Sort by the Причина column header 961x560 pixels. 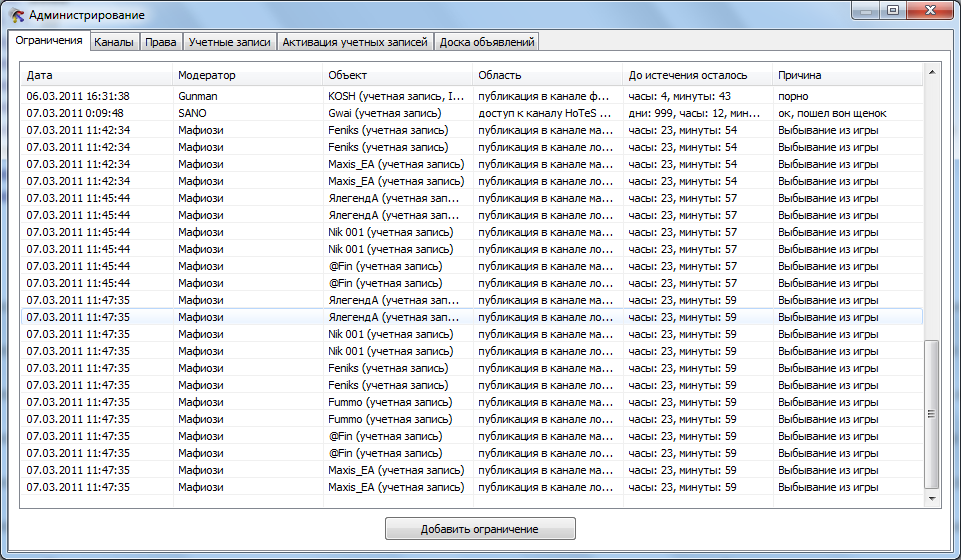(846, 76)
